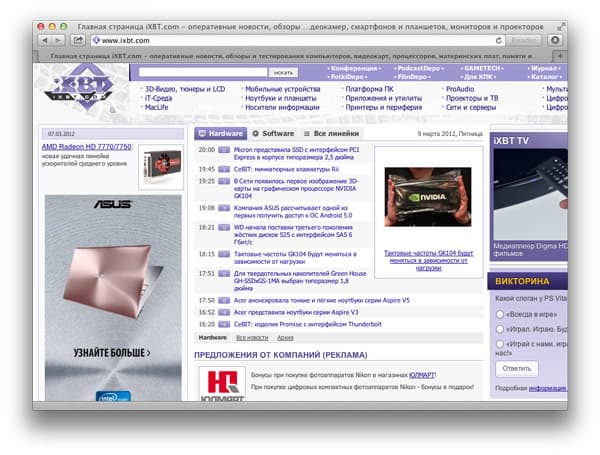Click the news icon beside the 18:15 item
600x455 pixels.
point(224,254)
